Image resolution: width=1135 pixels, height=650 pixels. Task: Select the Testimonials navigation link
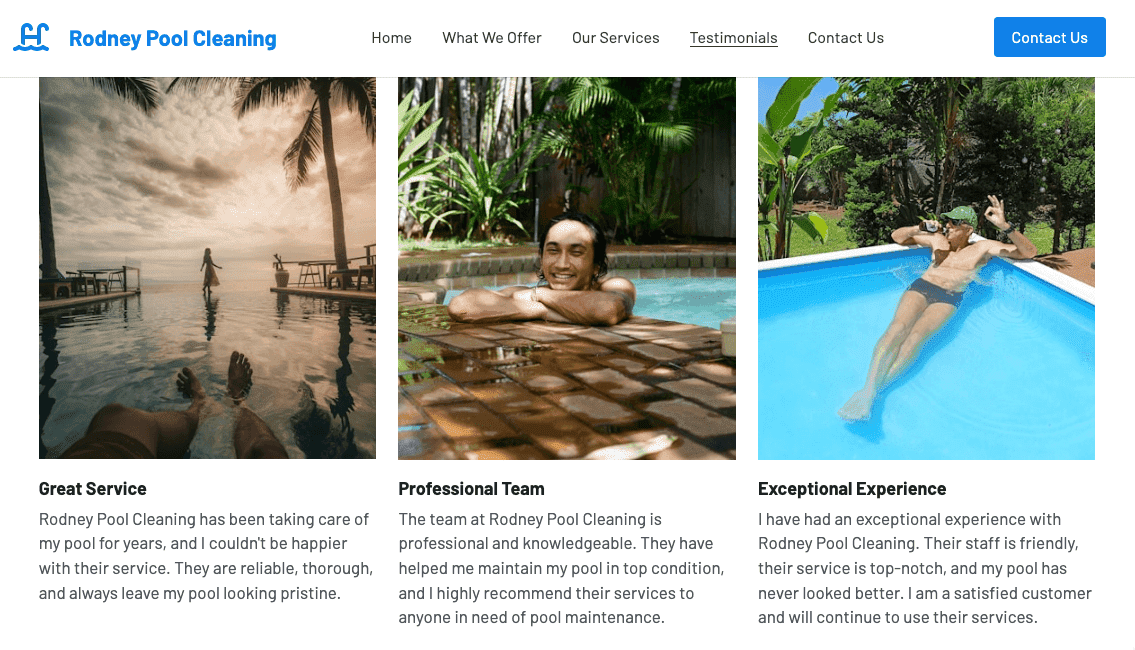733,37
